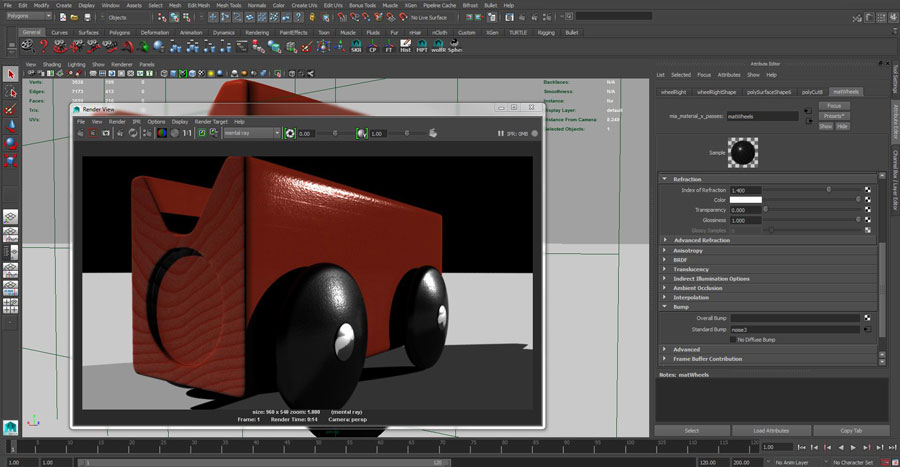Click map button for Refraction Color
Image resolution: width=900 pixels, height=467 pixels.
(867, 200)
